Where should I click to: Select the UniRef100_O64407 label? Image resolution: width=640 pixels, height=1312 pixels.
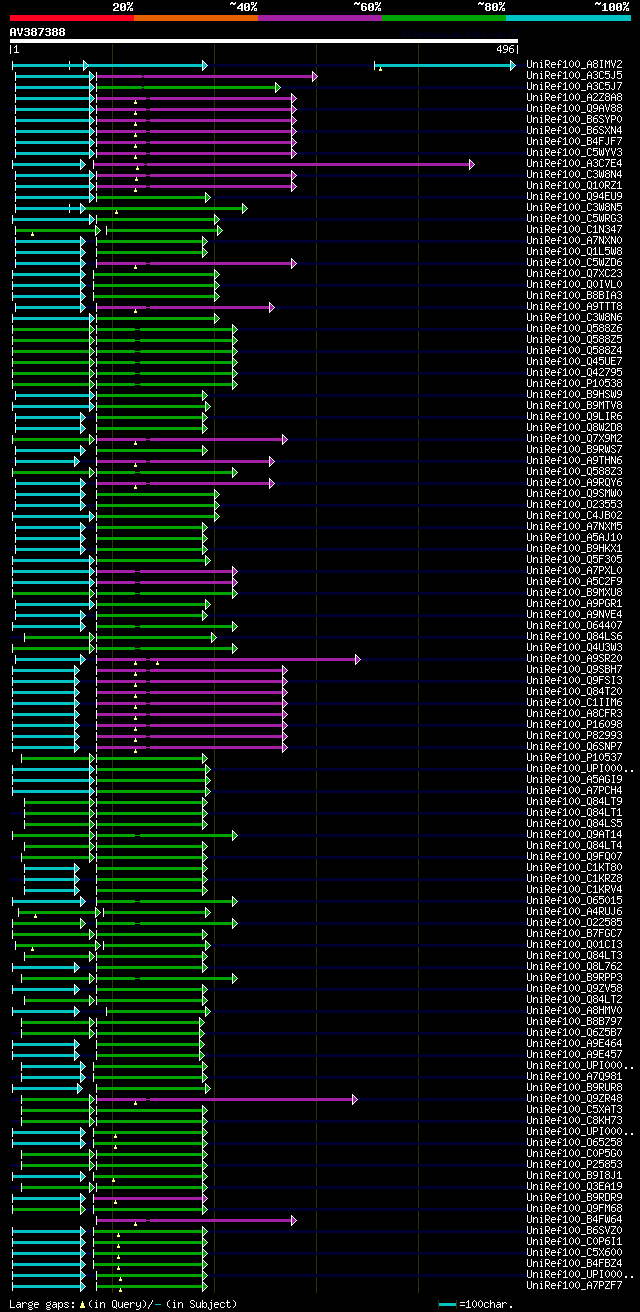coord(576,625)
